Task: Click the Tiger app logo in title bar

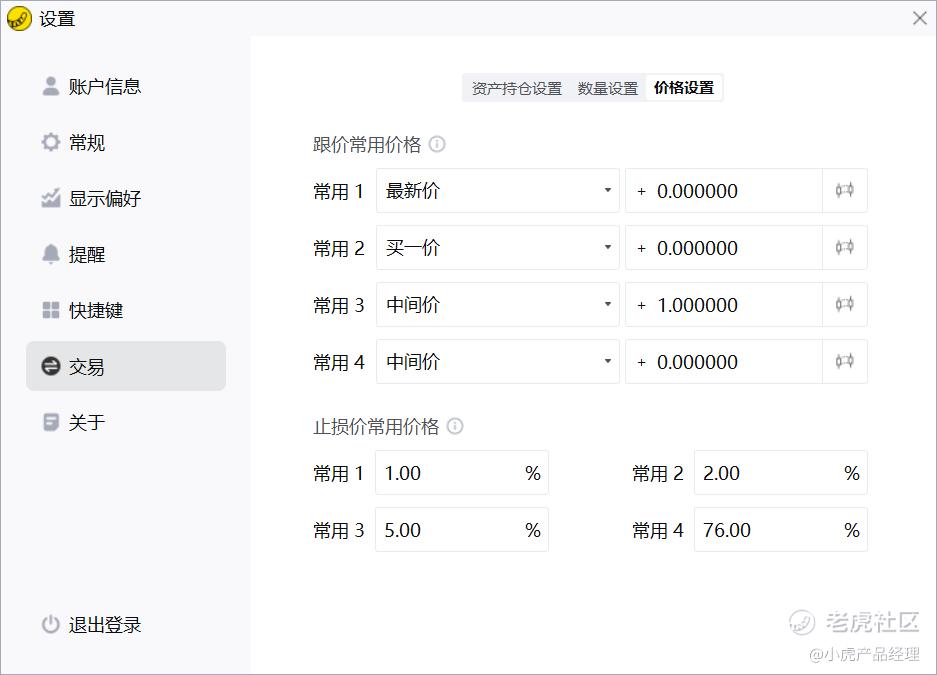Action: (19, 19)
